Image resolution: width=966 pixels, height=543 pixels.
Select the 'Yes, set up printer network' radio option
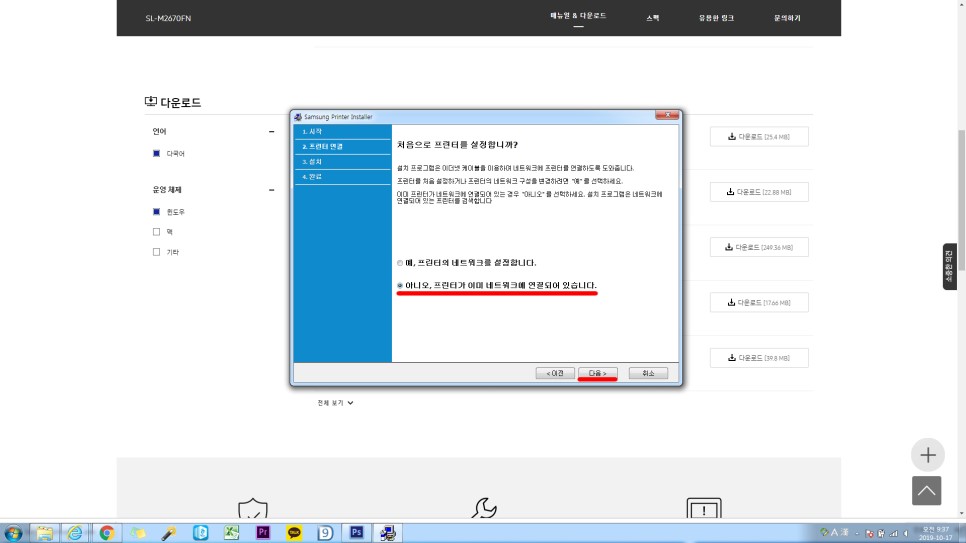[x=400, y=263]
